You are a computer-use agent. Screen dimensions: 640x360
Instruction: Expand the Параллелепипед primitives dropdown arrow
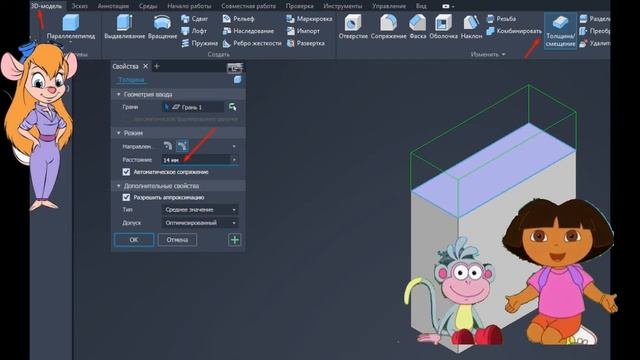[x=71, y=42]
